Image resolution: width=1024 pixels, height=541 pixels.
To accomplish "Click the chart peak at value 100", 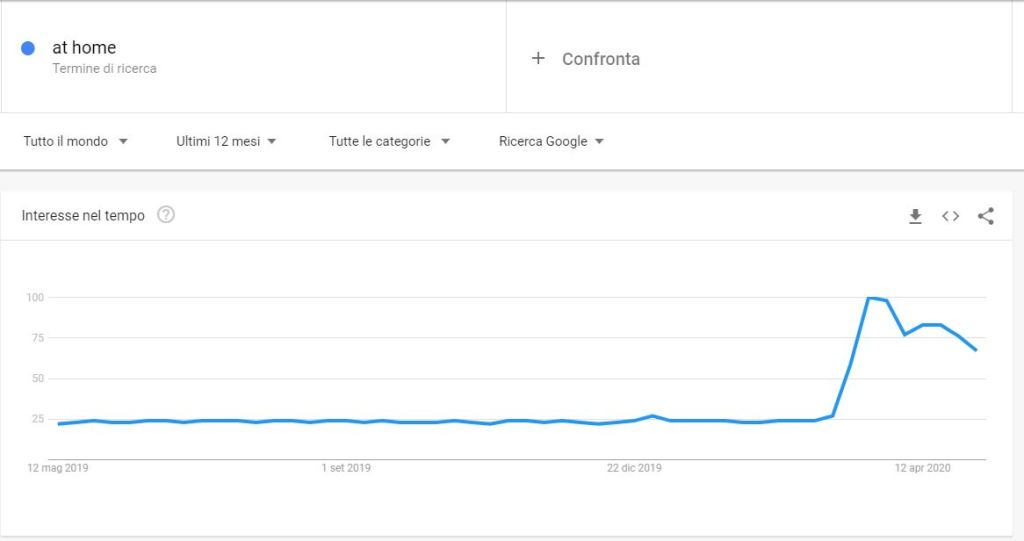I will (870, 298).
